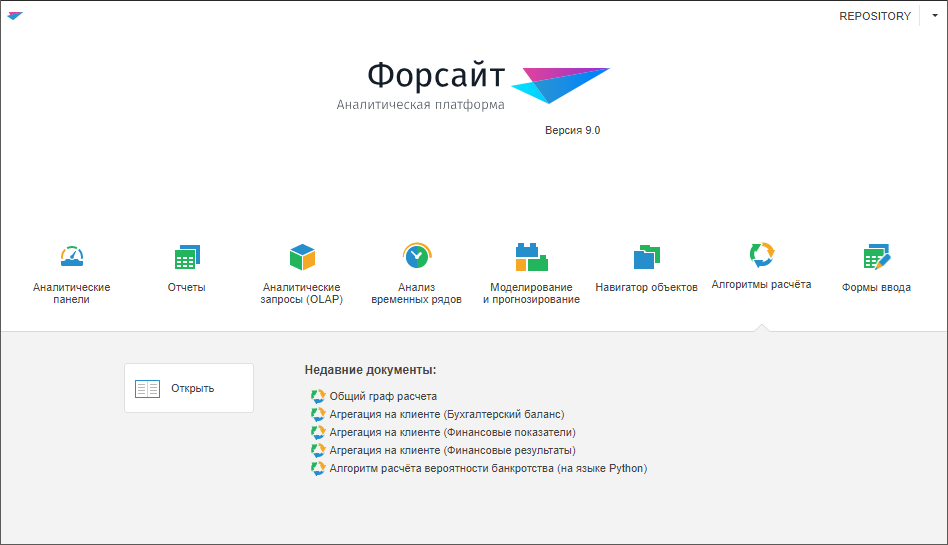The height and width of the screenshot is (545, 948).
Task: Click the Формы ввода label
Action: 876,287
